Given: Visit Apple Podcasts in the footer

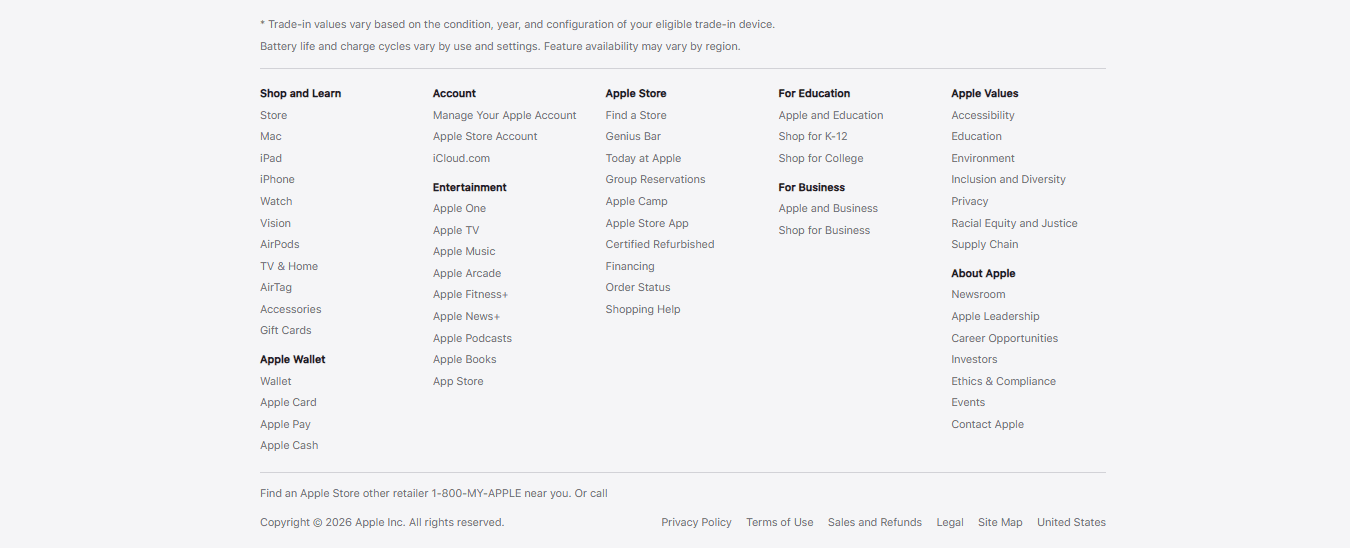Looking at the screenshot, I should (x=472, y=338).
